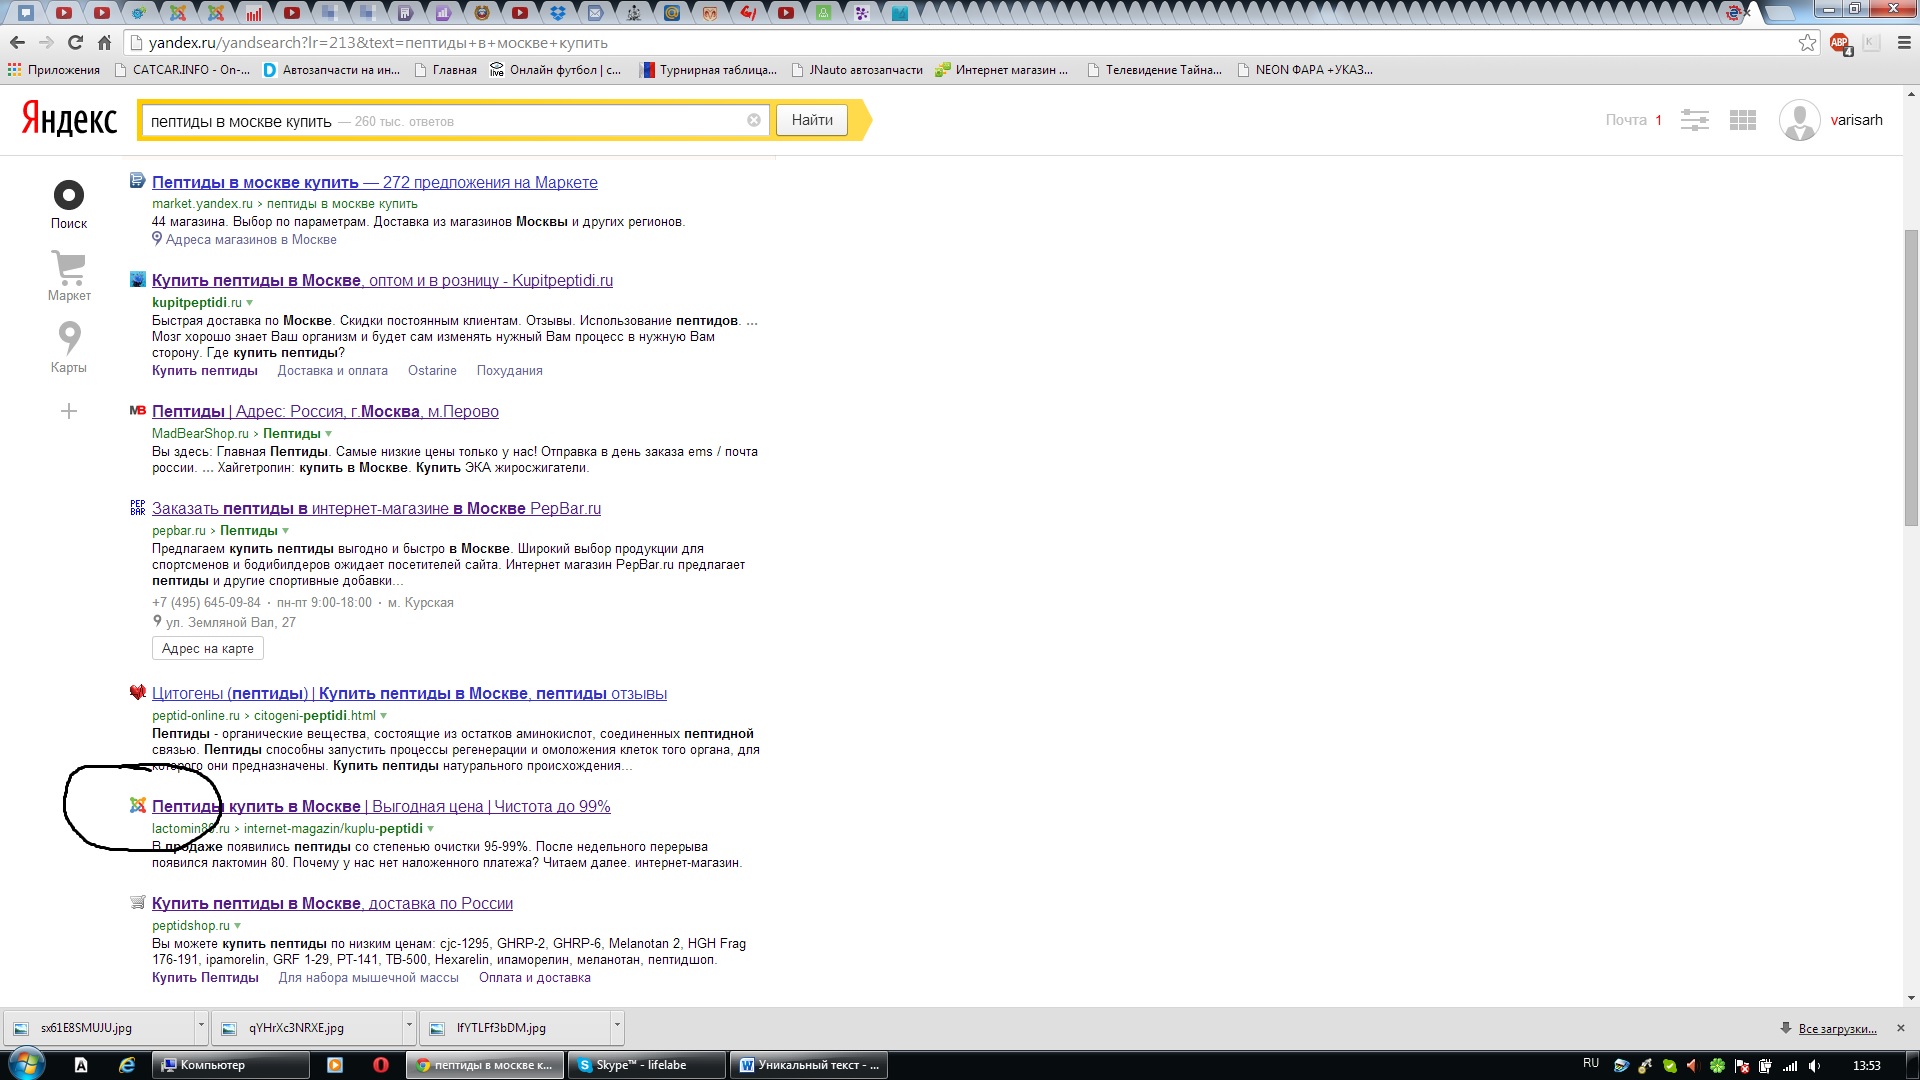Clear the search query with the X icon
Screen dimensions: 1920x1080
(754, 120)
